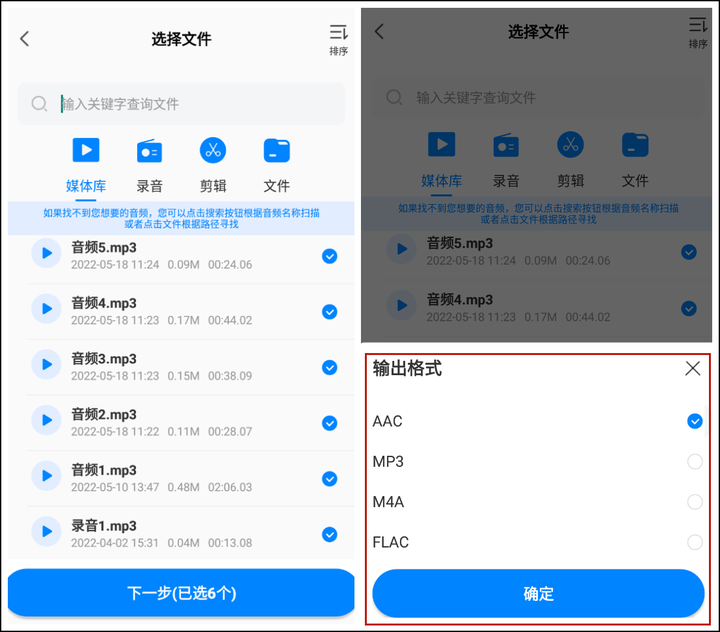Focus the 输入关键字查询文件 search field on left
720x632 pixels.
coord(181,104)
